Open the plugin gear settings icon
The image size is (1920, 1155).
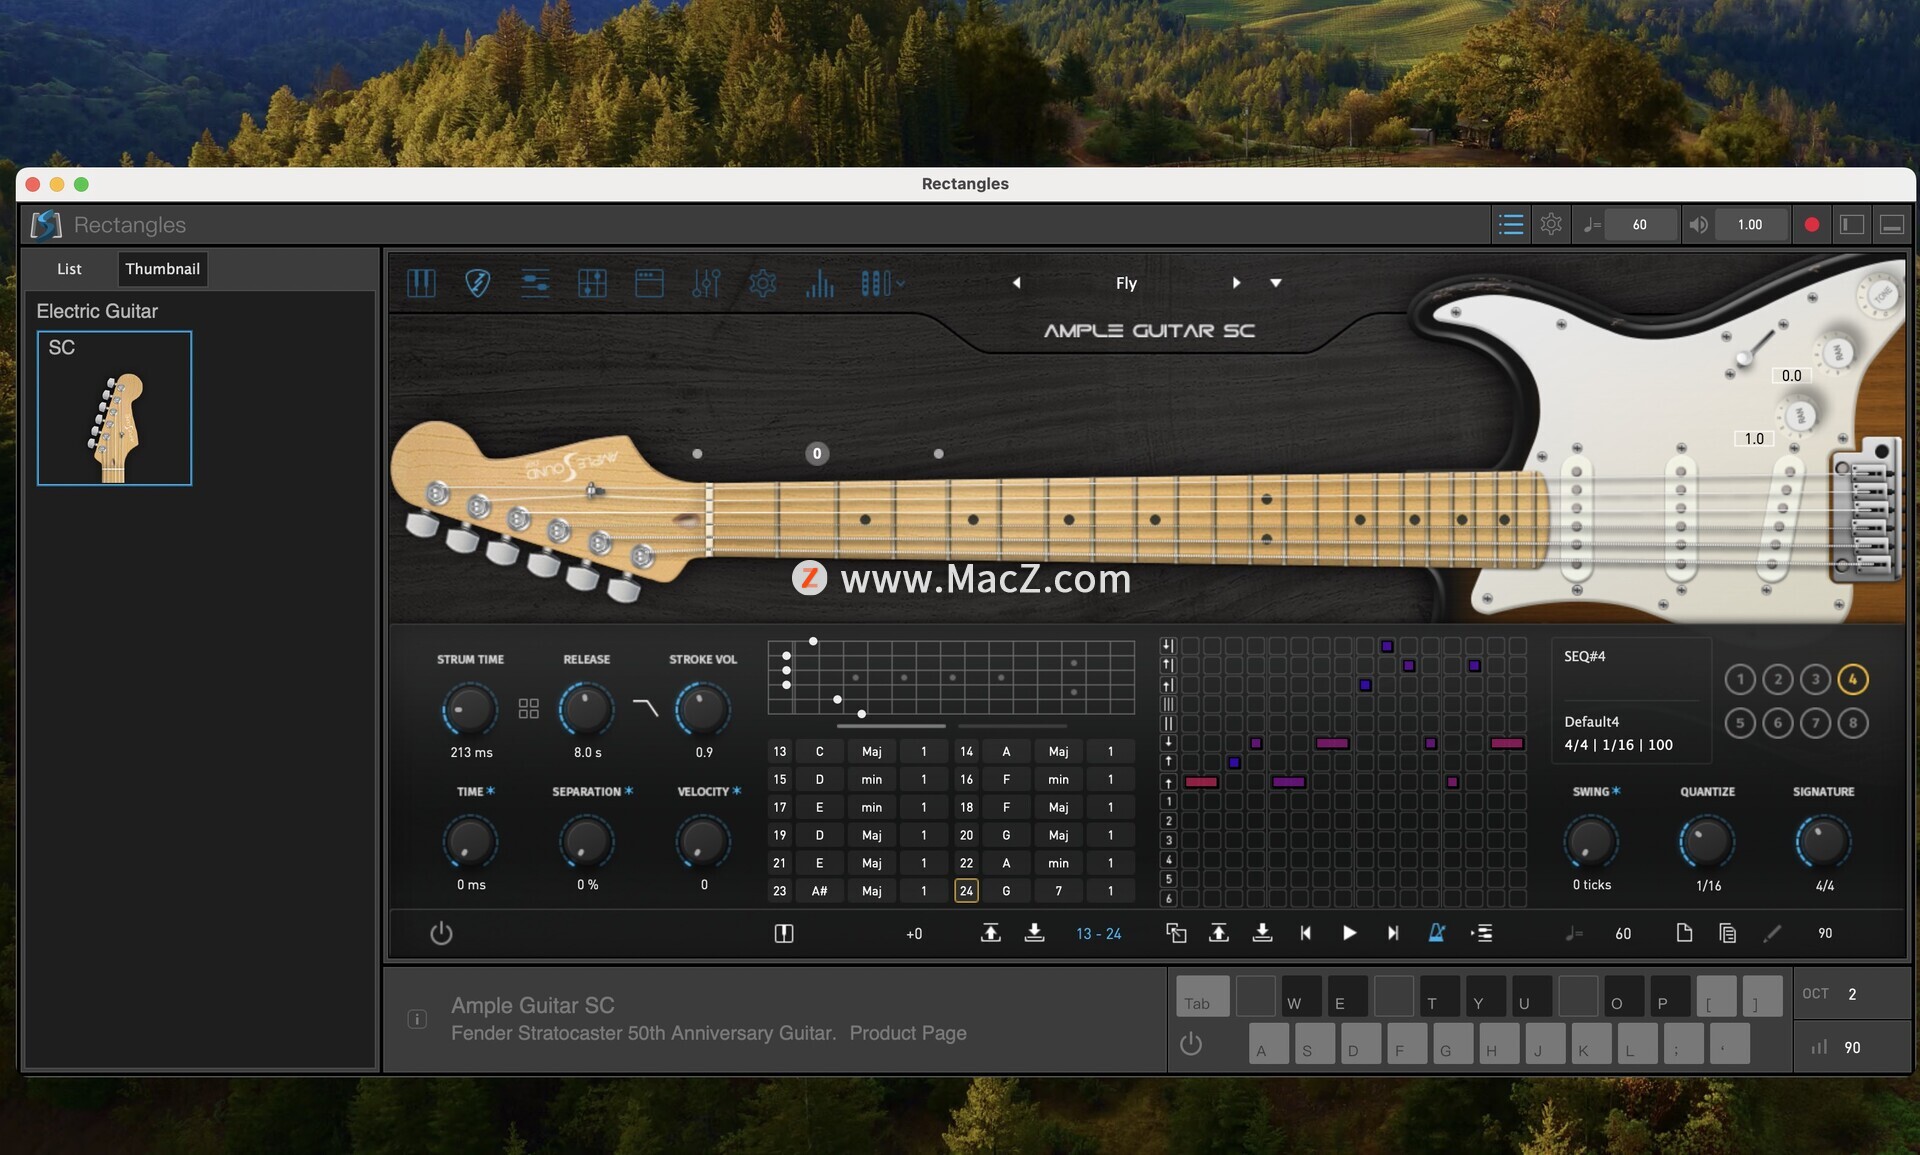[763, 284]
